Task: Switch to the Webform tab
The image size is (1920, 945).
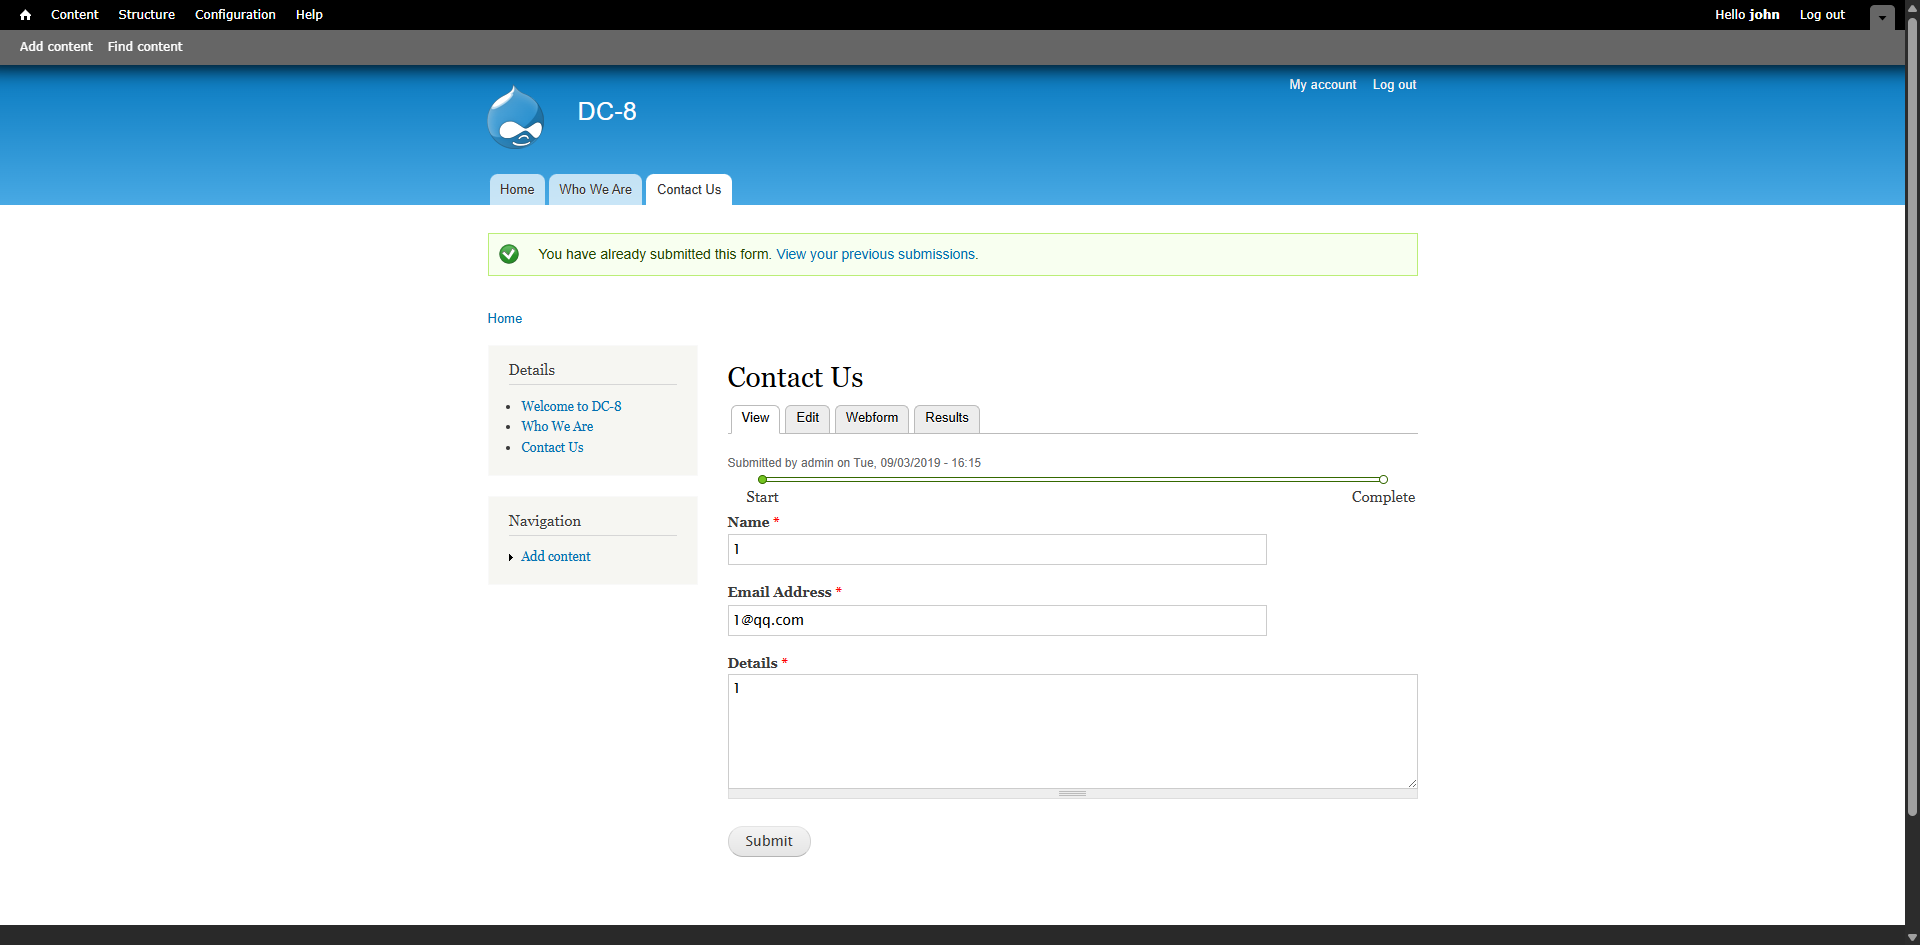Action: pos(871,418)
